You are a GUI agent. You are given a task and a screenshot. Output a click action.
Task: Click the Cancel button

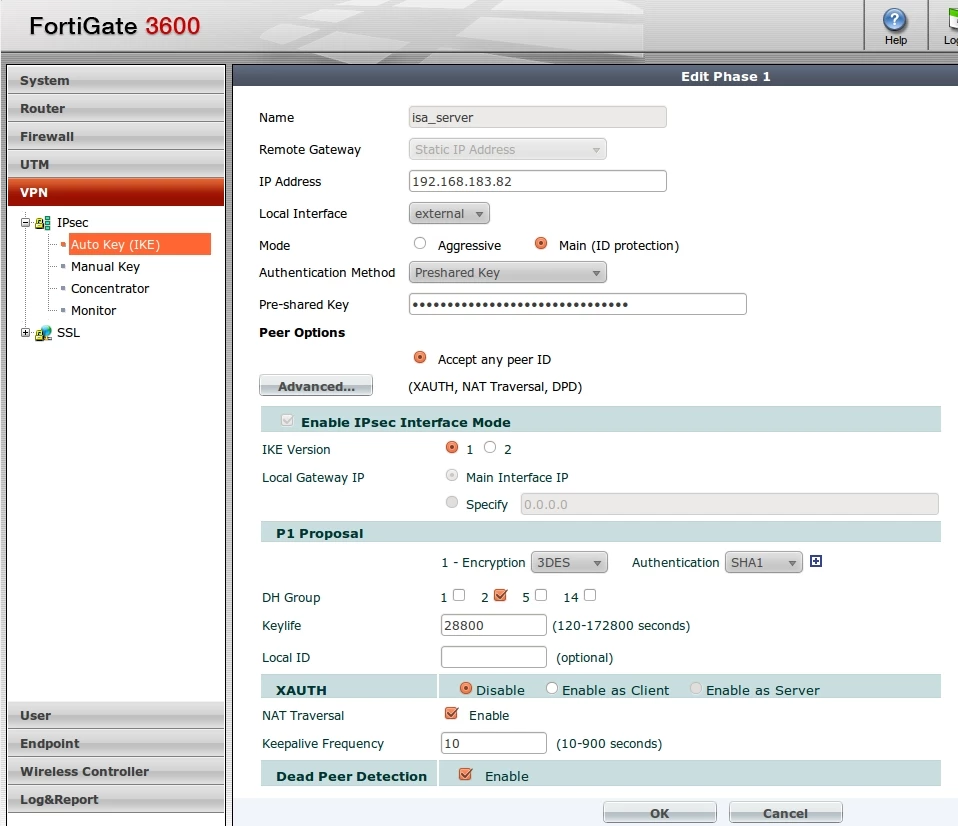point(785,813)
